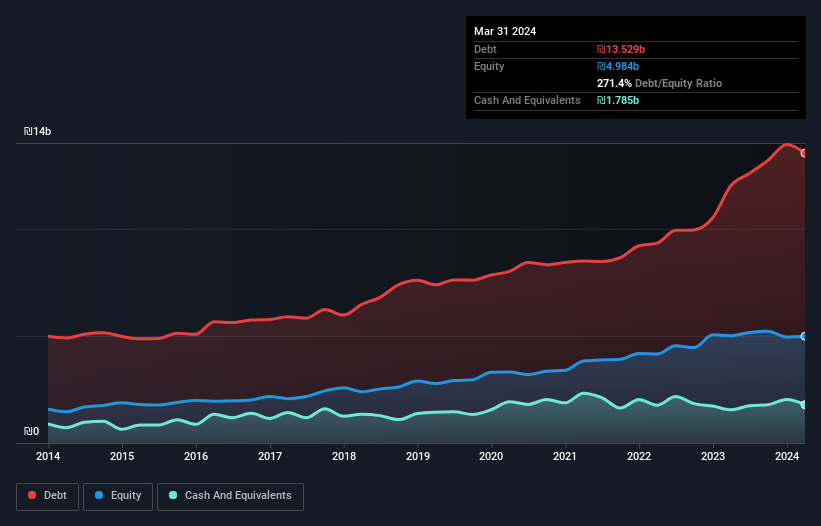Click the 2015 x-axis label

pos(122,456)
